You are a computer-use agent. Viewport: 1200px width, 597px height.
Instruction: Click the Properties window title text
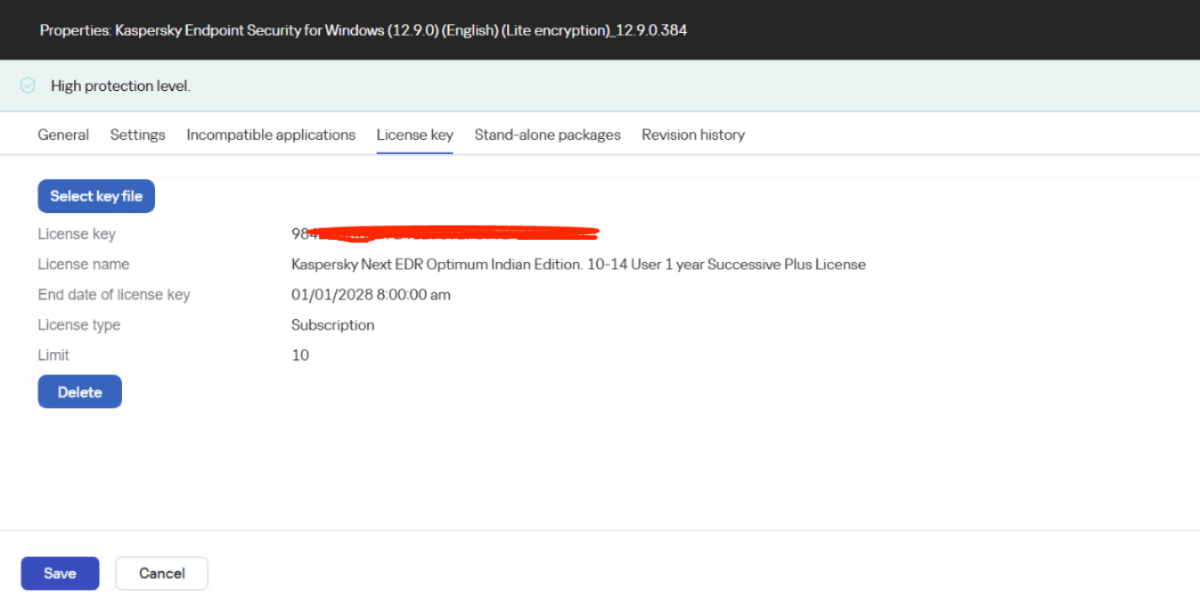point(363,30)
